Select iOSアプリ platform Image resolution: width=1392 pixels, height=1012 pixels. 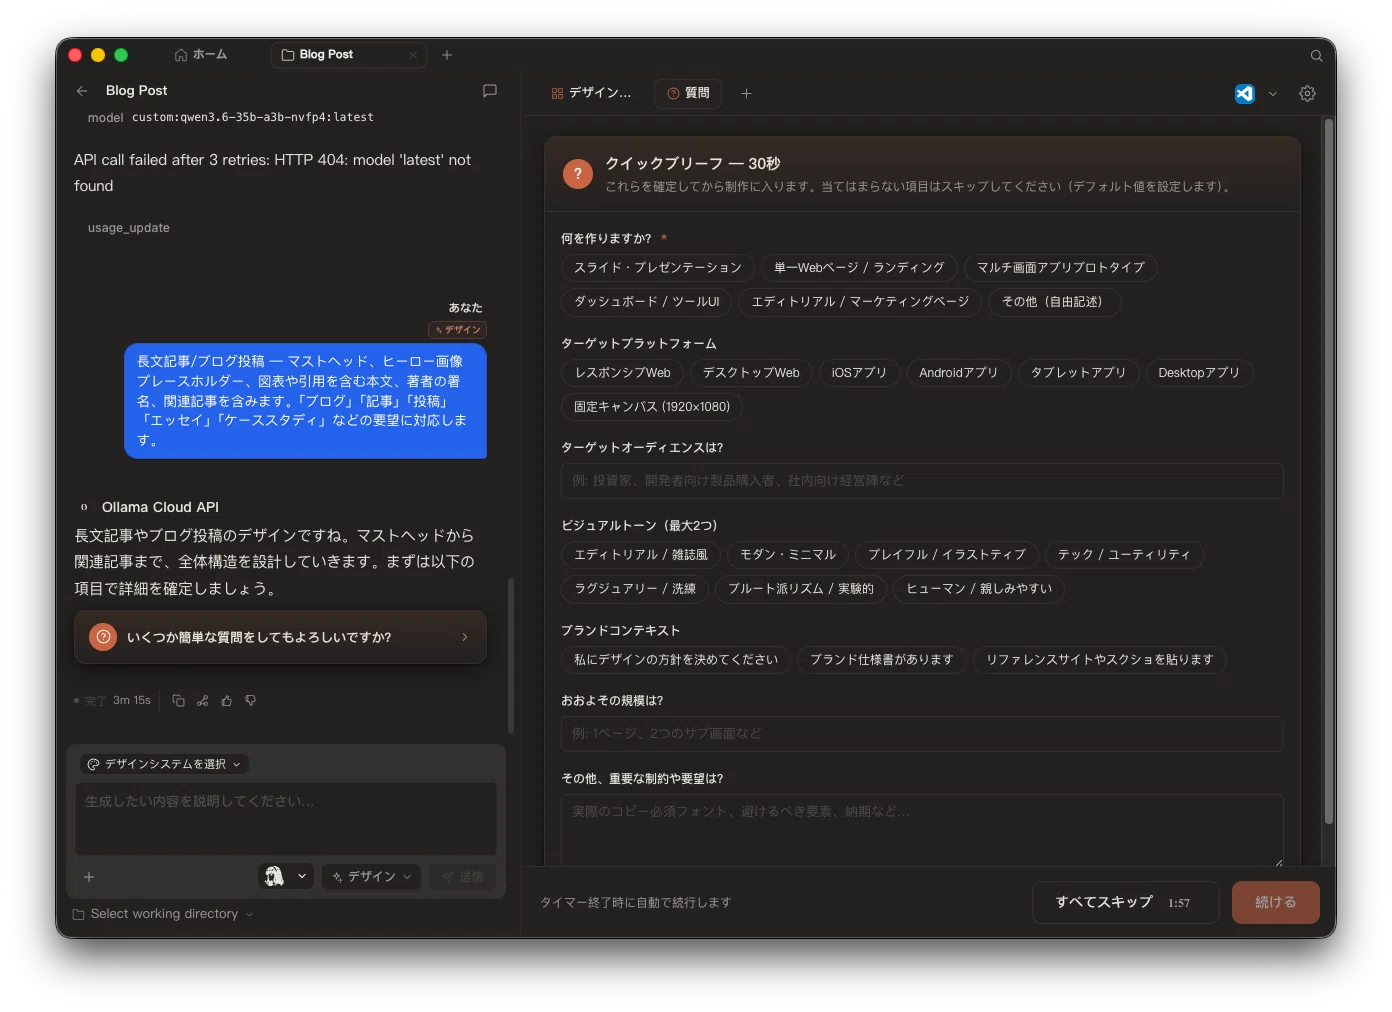(860, 373)
